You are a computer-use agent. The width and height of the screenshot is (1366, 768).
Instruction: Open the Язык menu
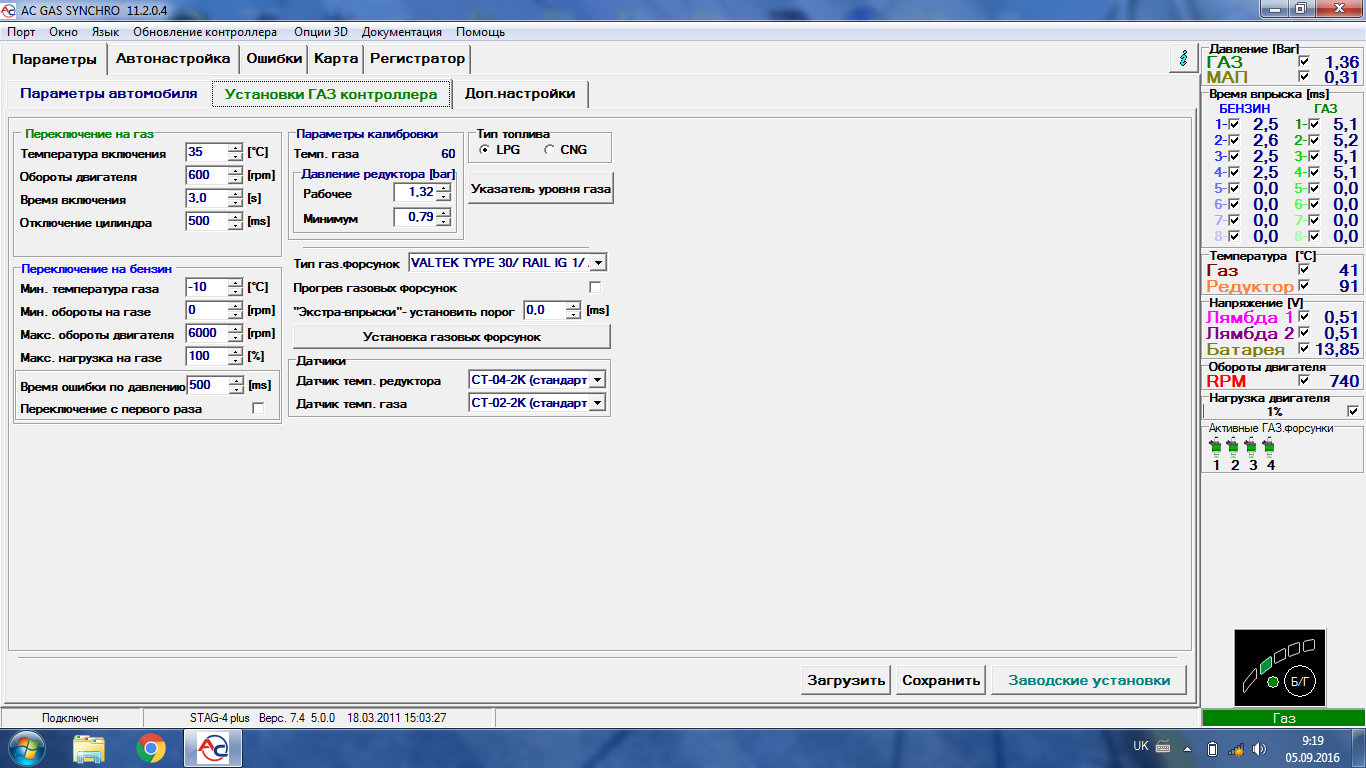[x=105, y=32]
